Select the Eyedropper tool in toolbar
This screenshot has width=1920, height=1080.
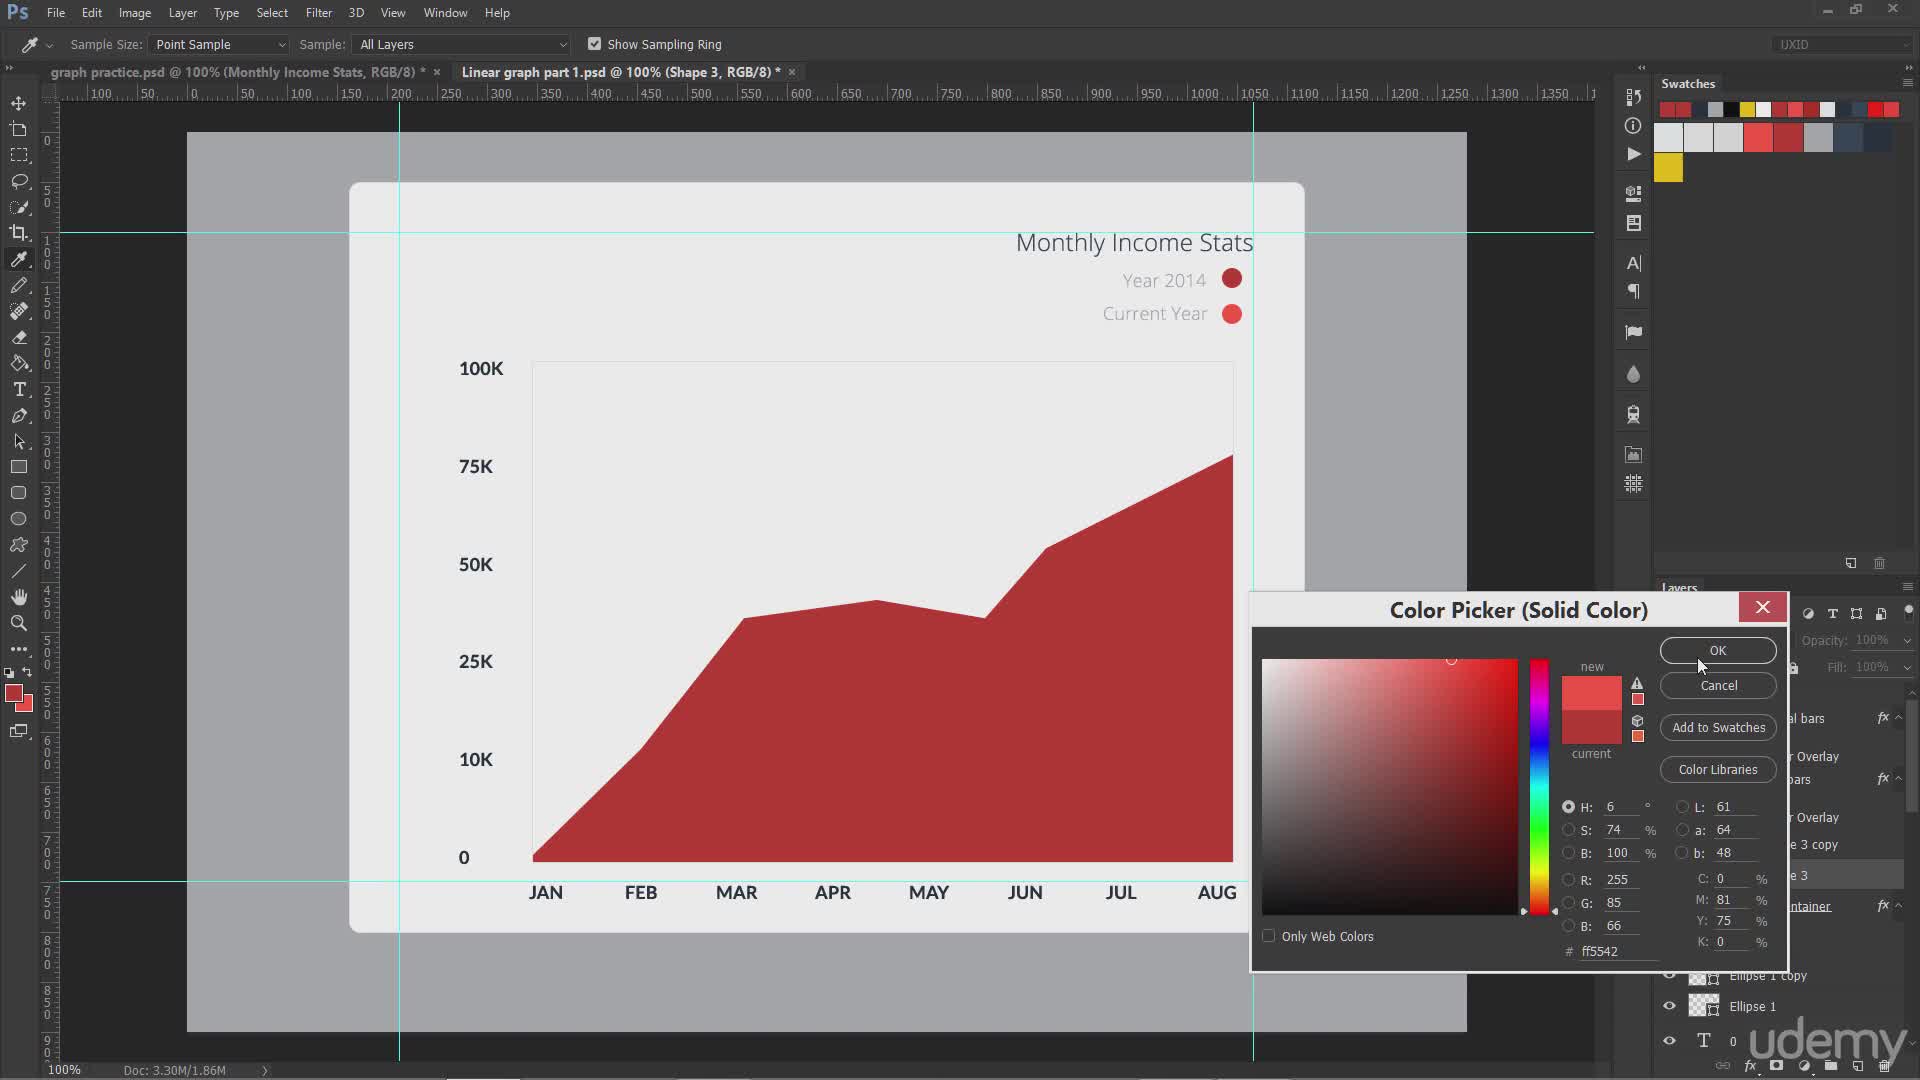[x=19, y=259]
